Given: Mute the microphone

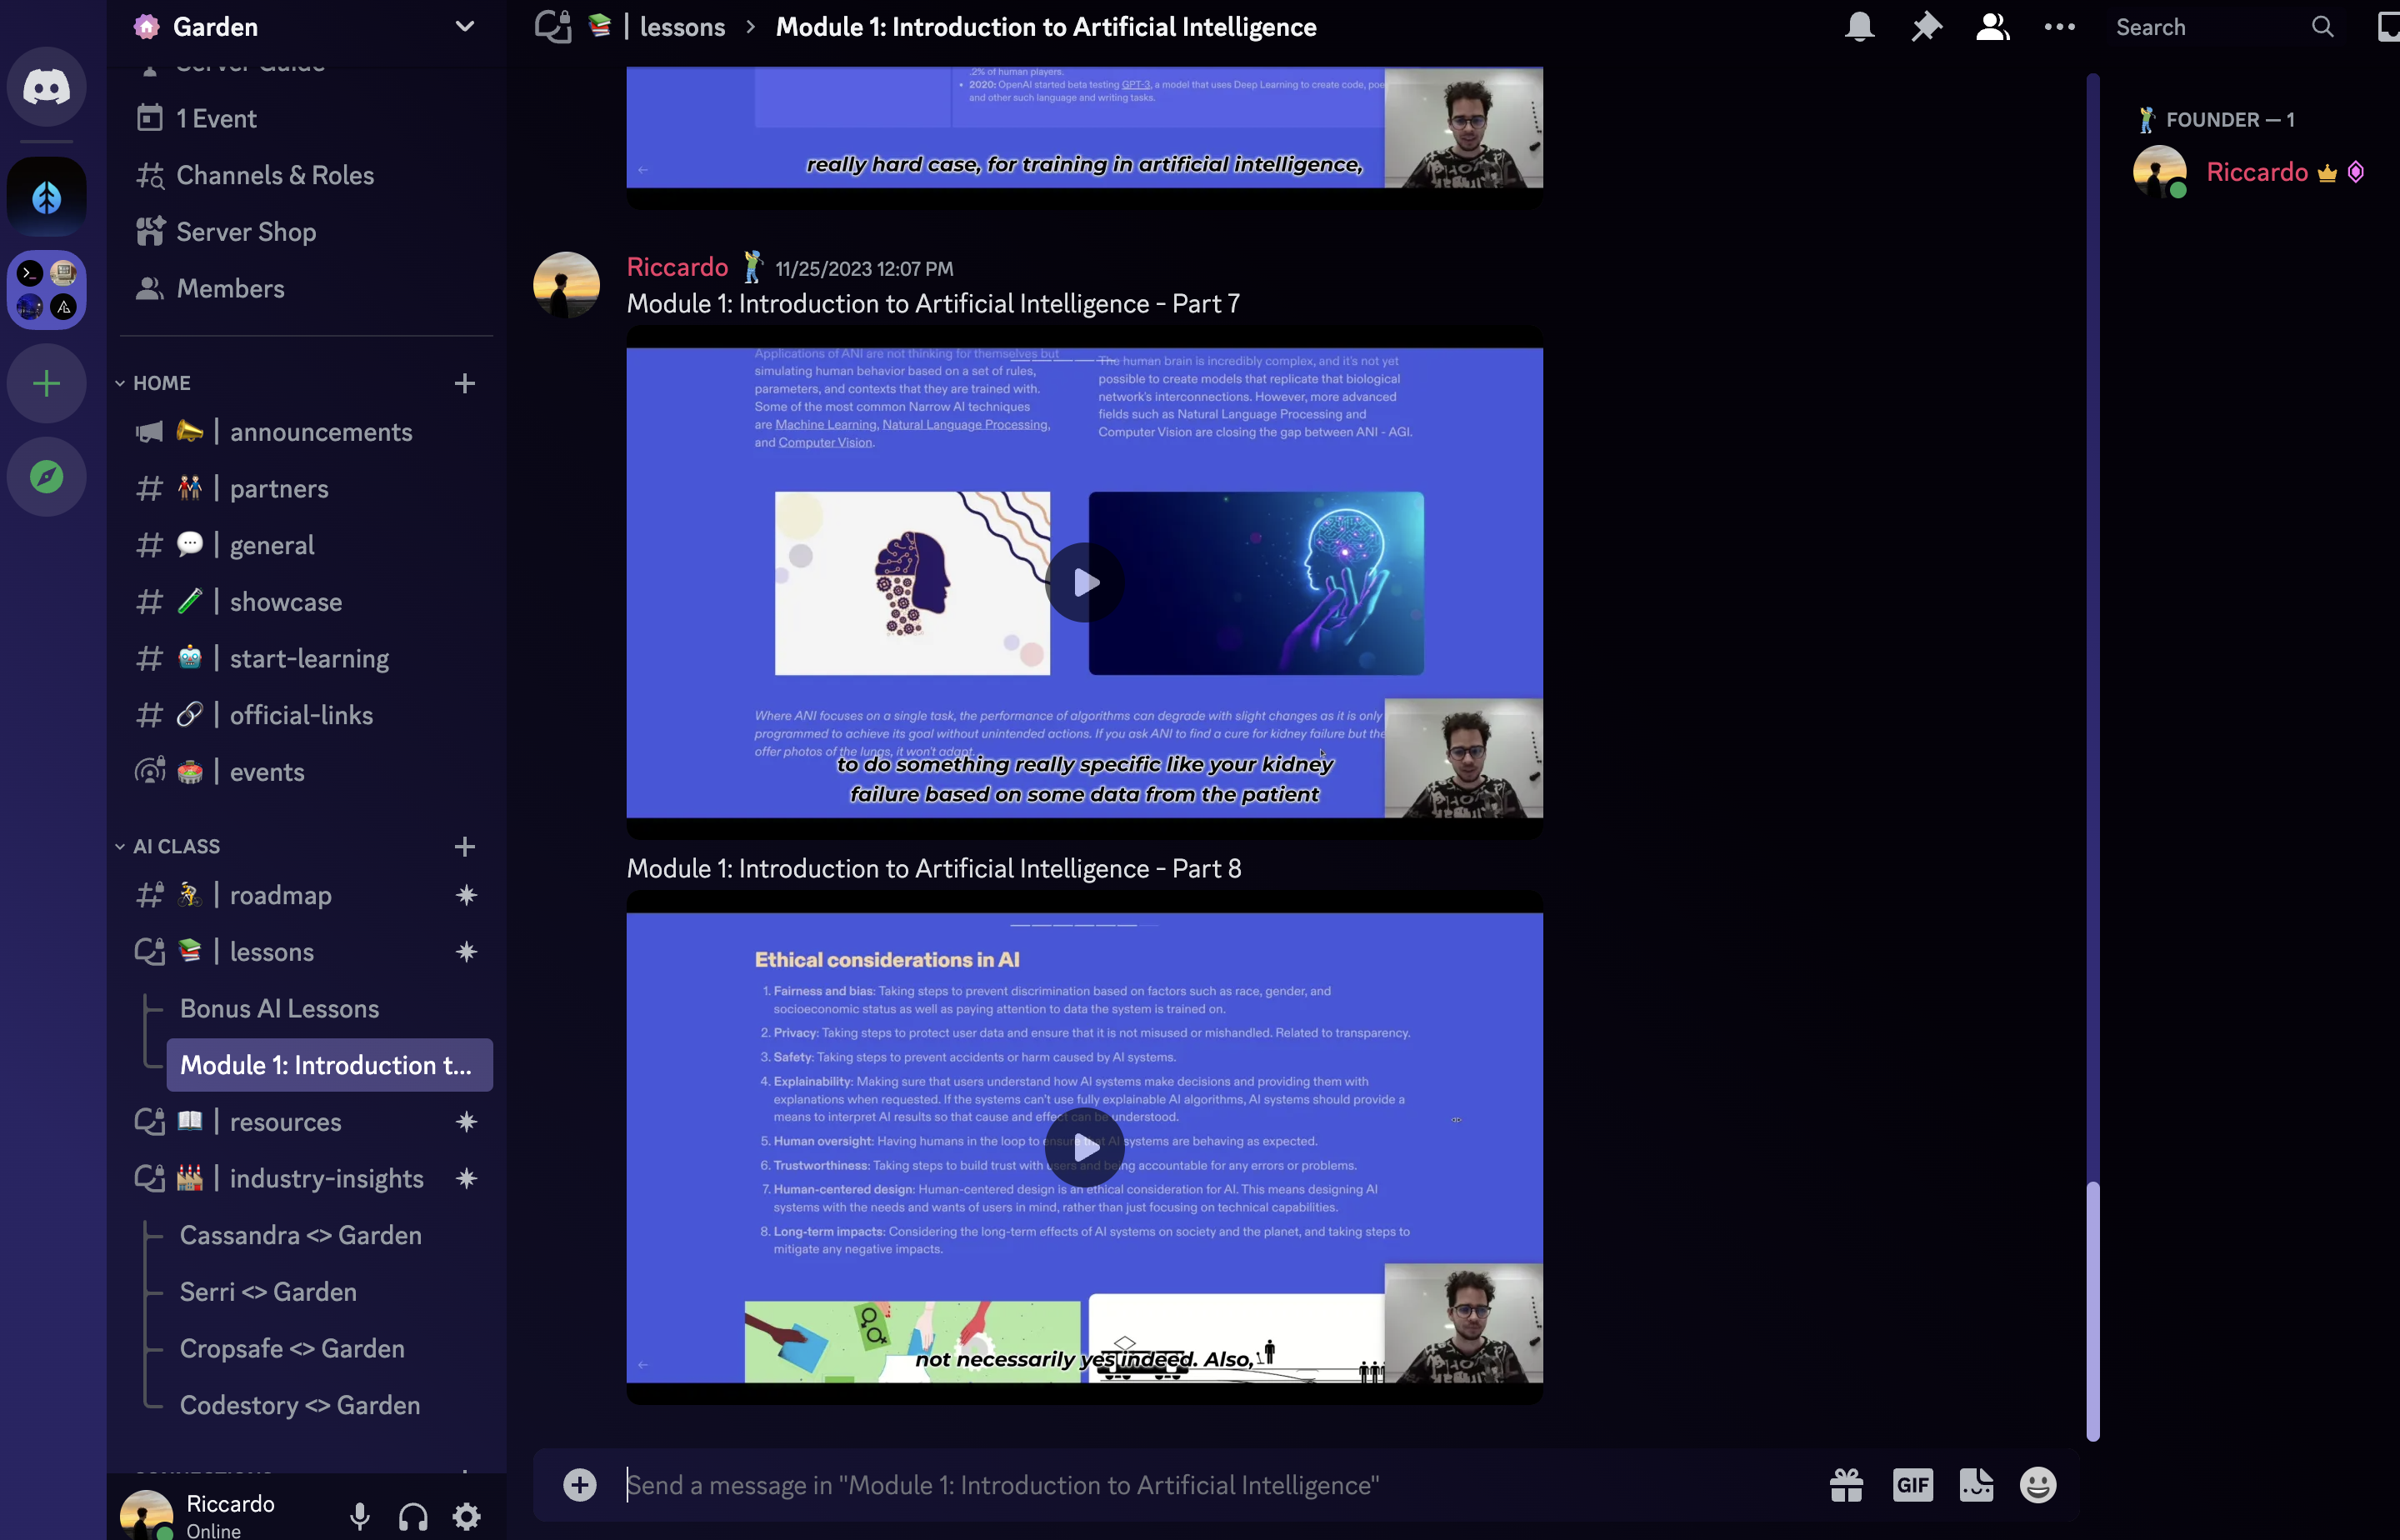Looking at the screenshot, I should pos(360,1517).
